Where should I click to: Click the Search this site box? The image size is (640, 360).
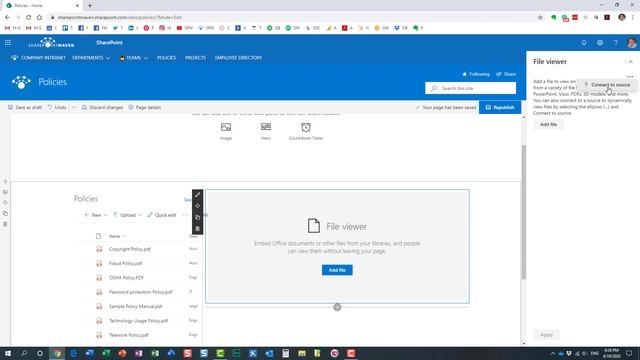coord(471,88)
